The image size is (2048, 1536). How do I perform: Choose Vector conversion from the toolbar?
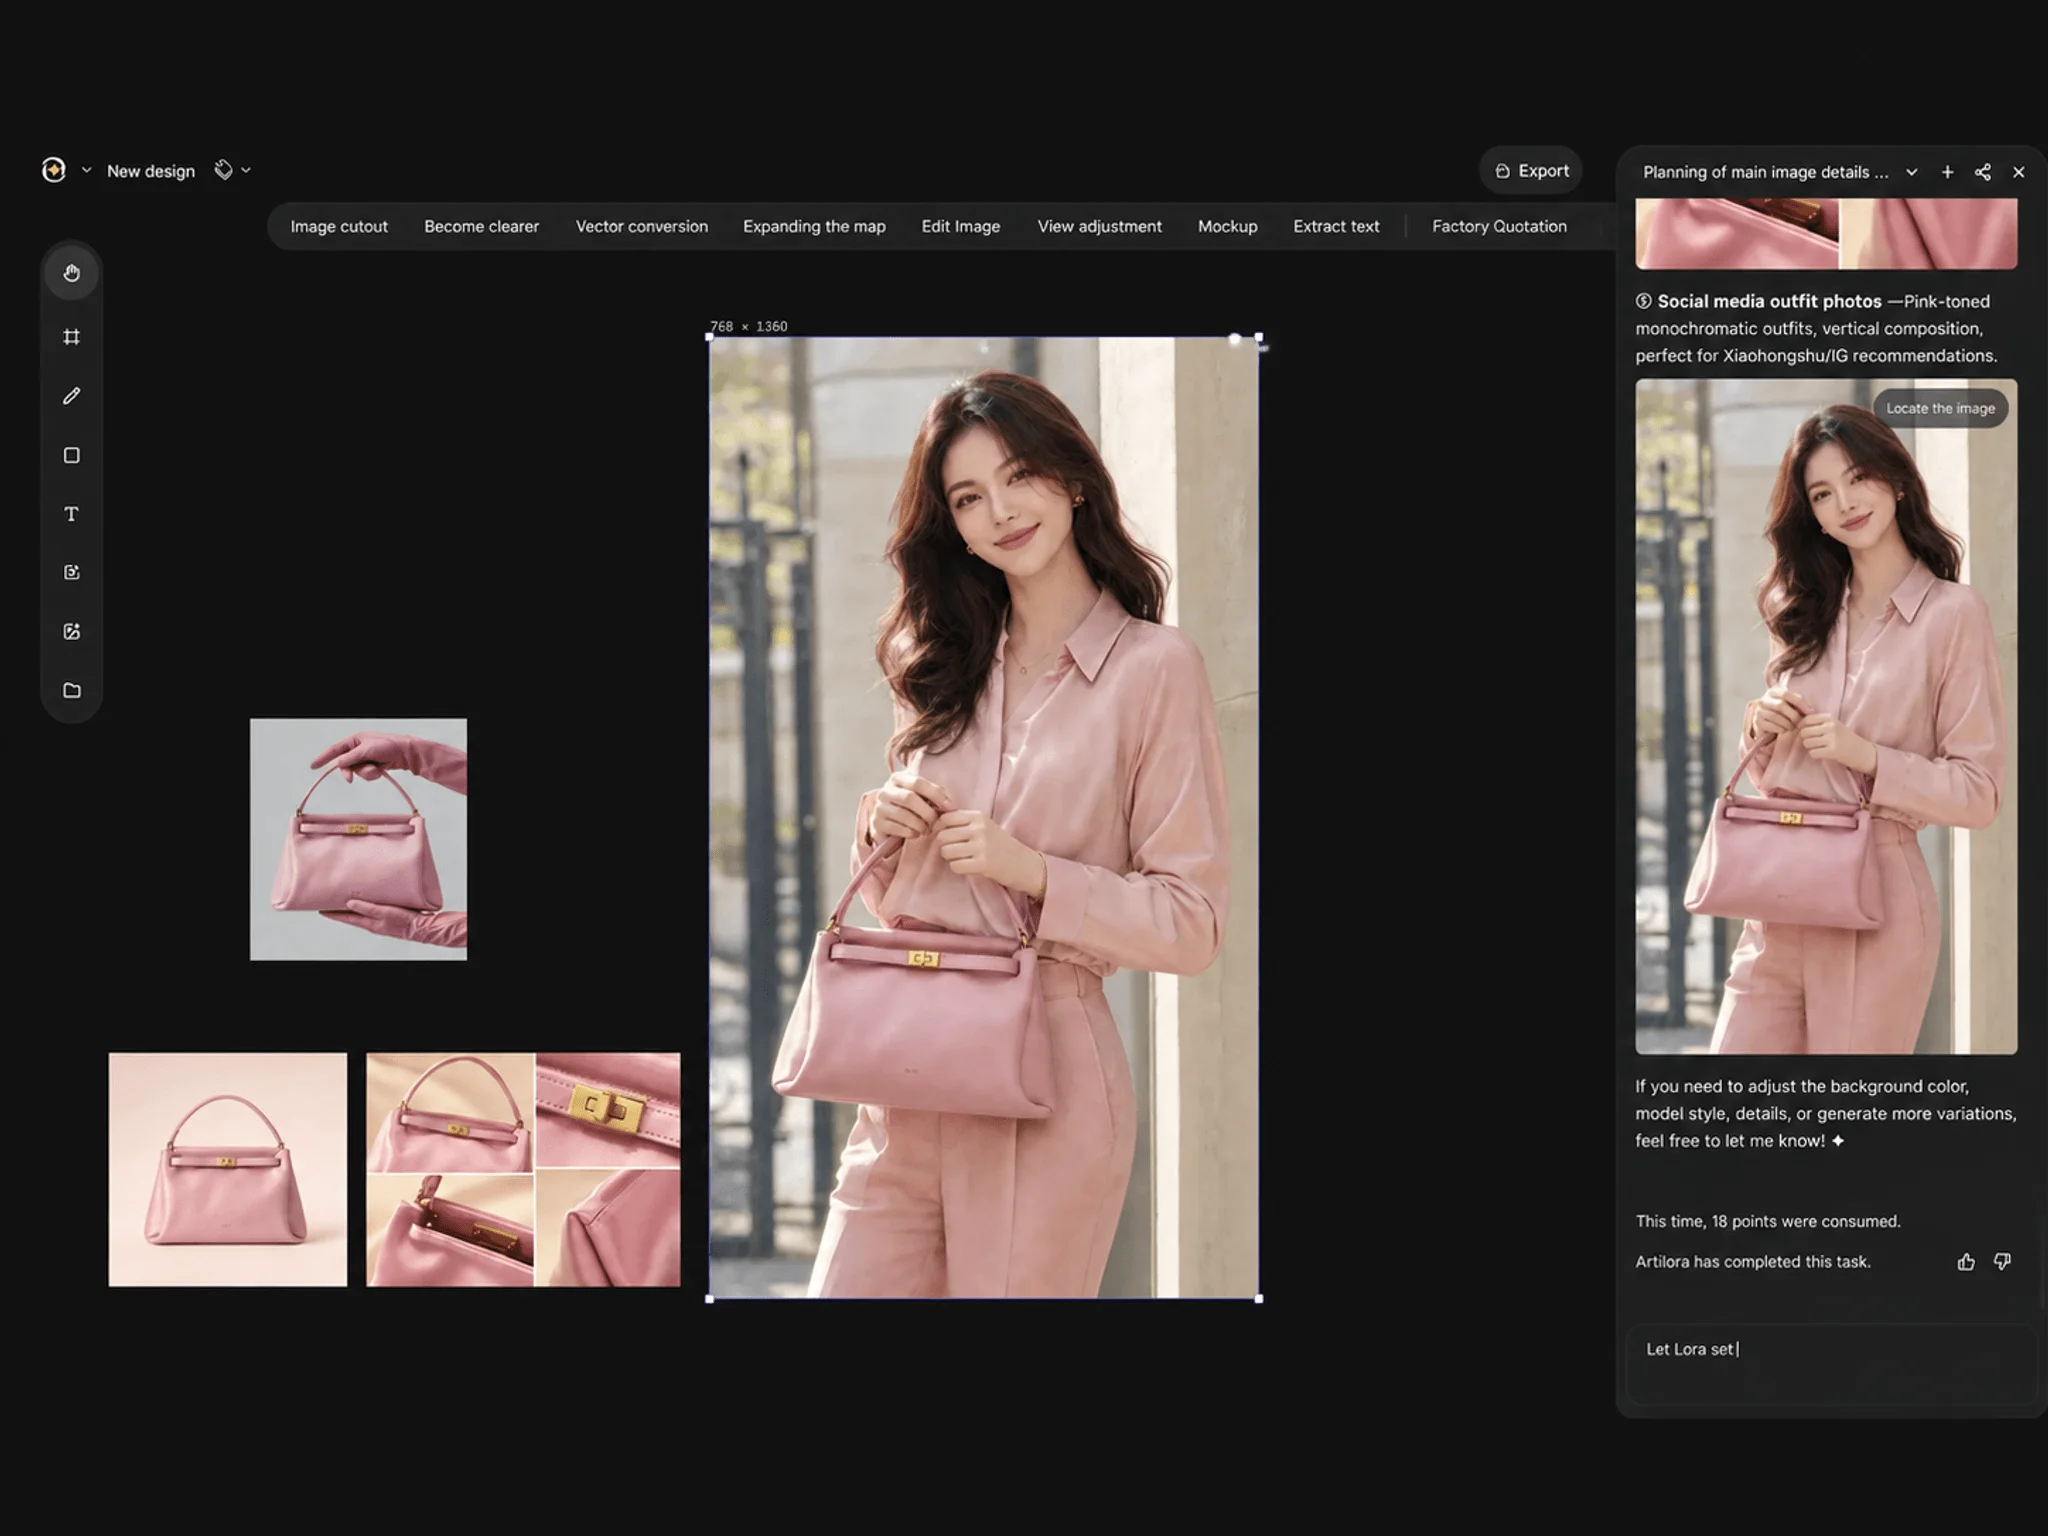pos(641,226)
